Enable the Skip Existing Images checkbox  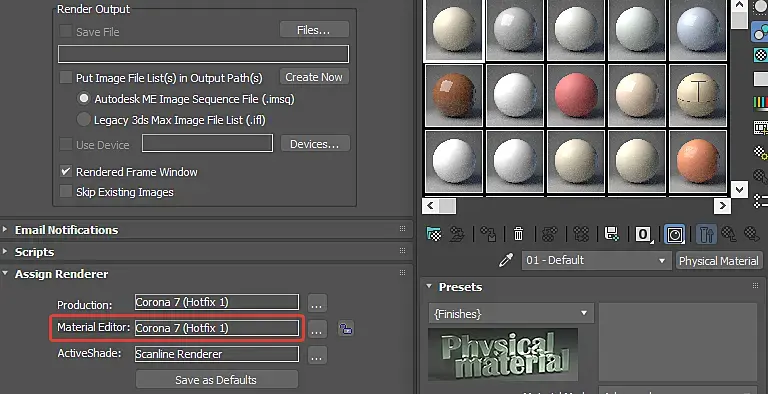click(66, 192)
